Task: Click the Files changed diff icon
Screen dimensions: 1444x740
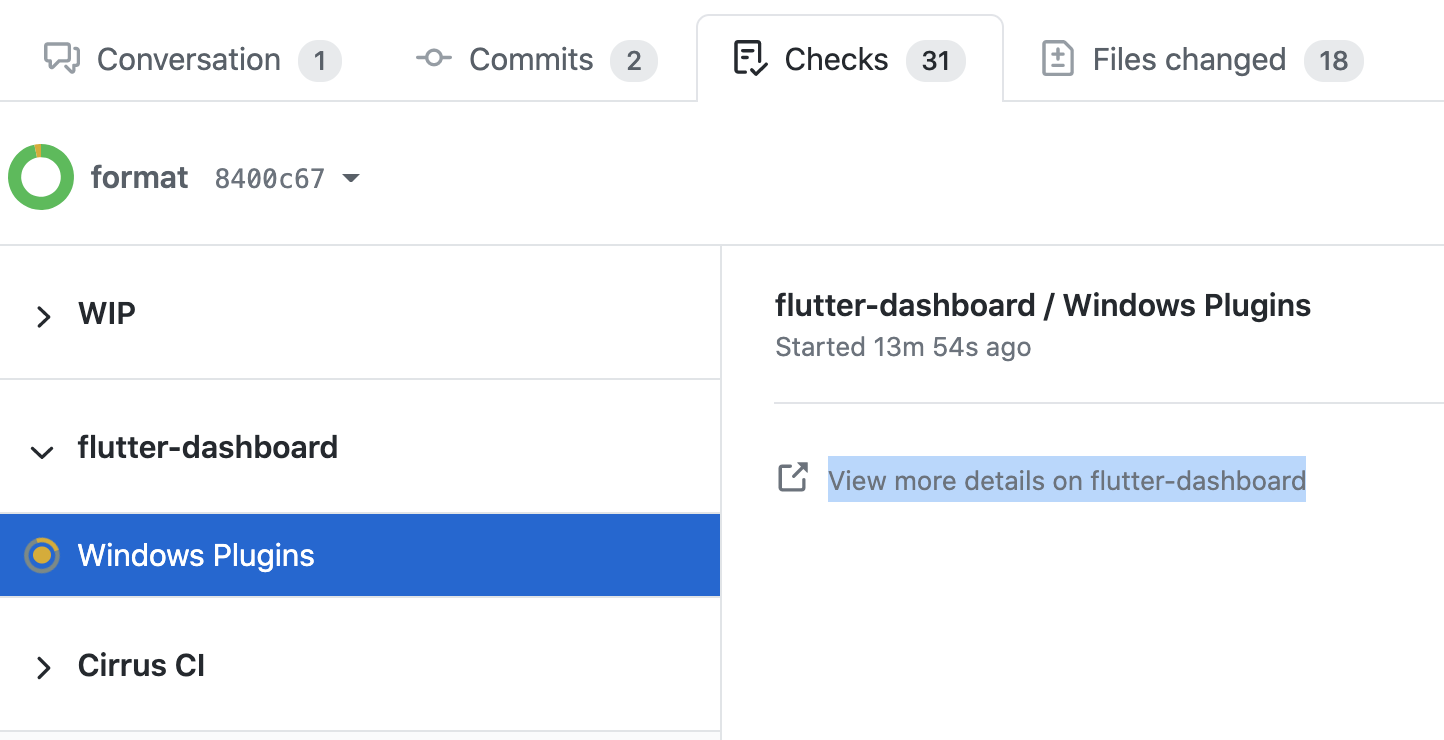Action: tap(1056, 59)
